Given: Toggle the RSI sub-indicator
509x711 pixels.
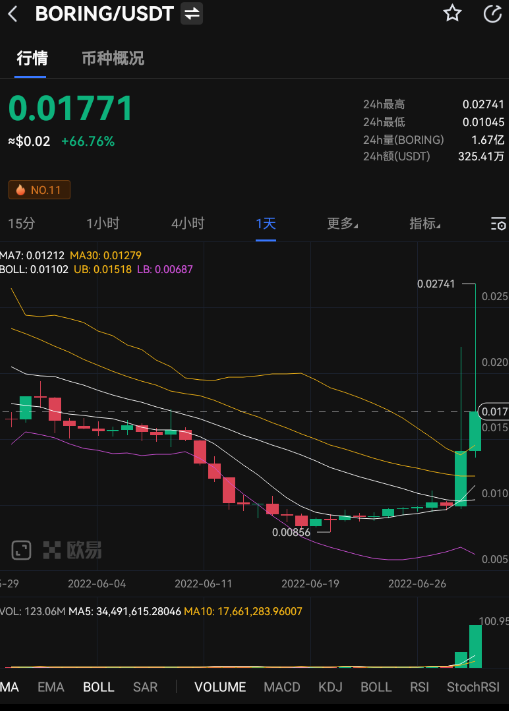Looking at the screenshot, I should [x=419, y=687].
